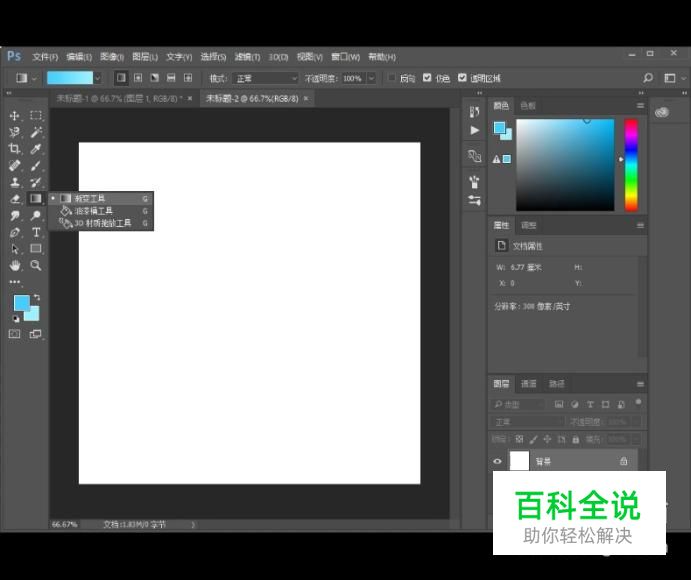Select the Brush tool

tap(36, 166)
